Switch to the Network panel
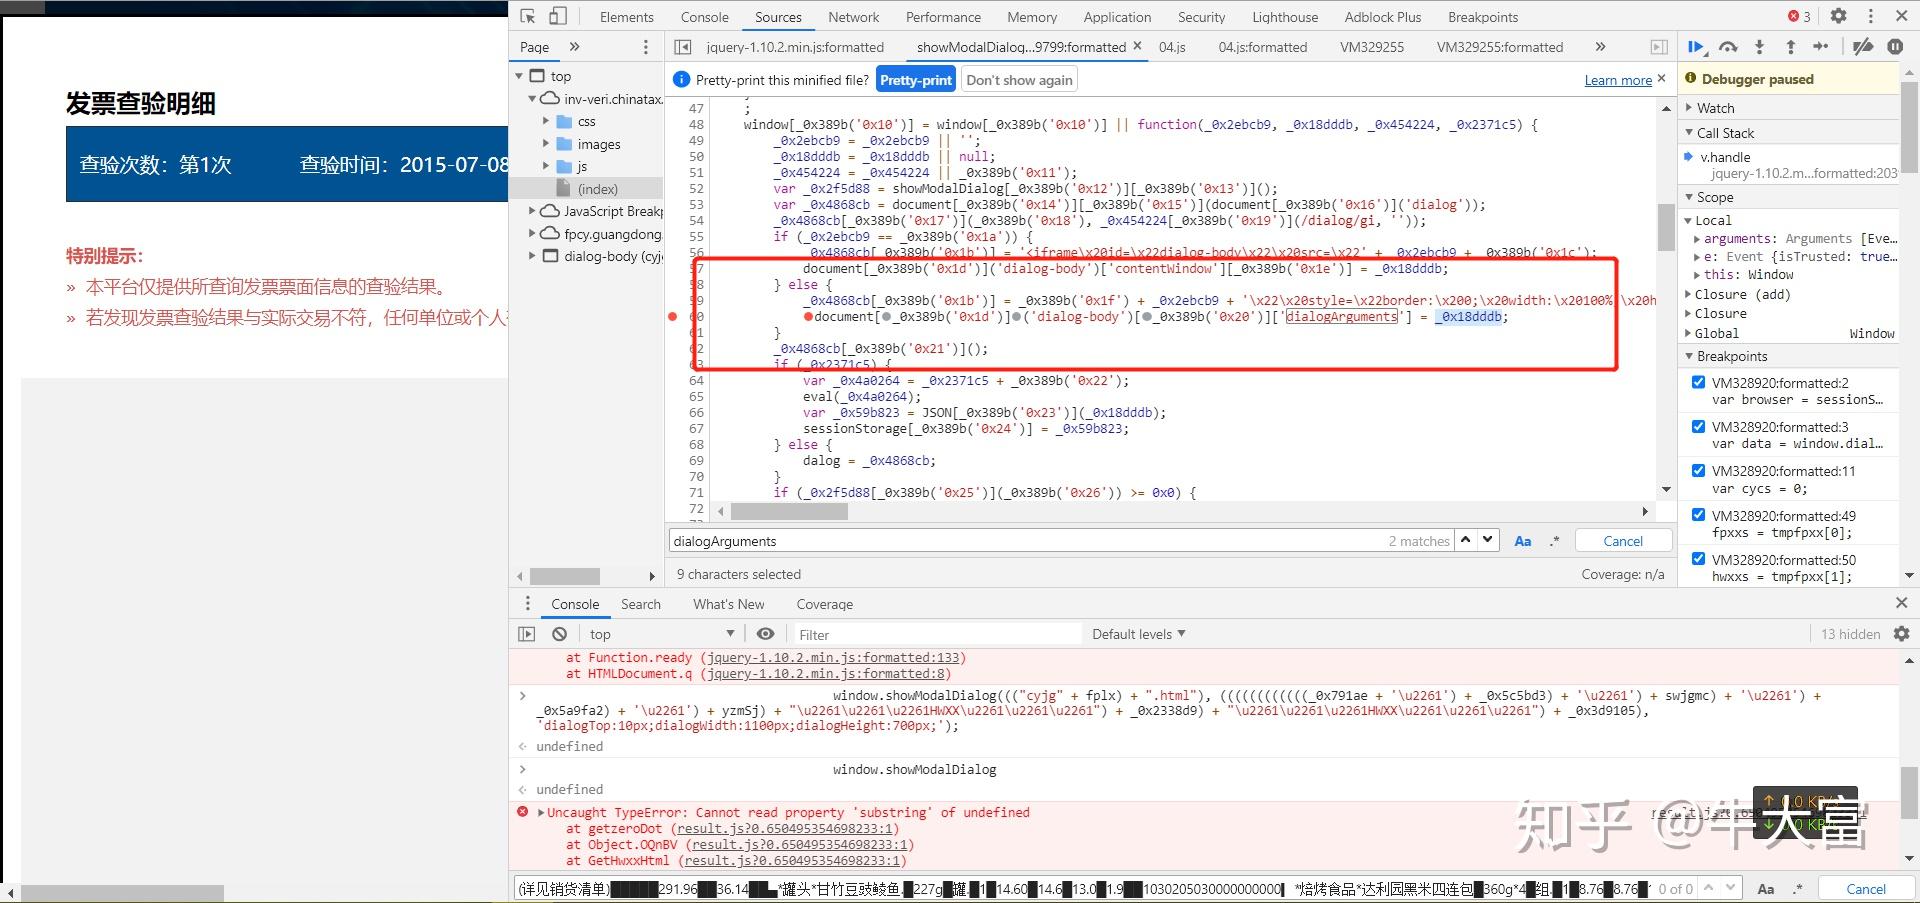Viewport: 1920px width, 903px height. point(853,17)
